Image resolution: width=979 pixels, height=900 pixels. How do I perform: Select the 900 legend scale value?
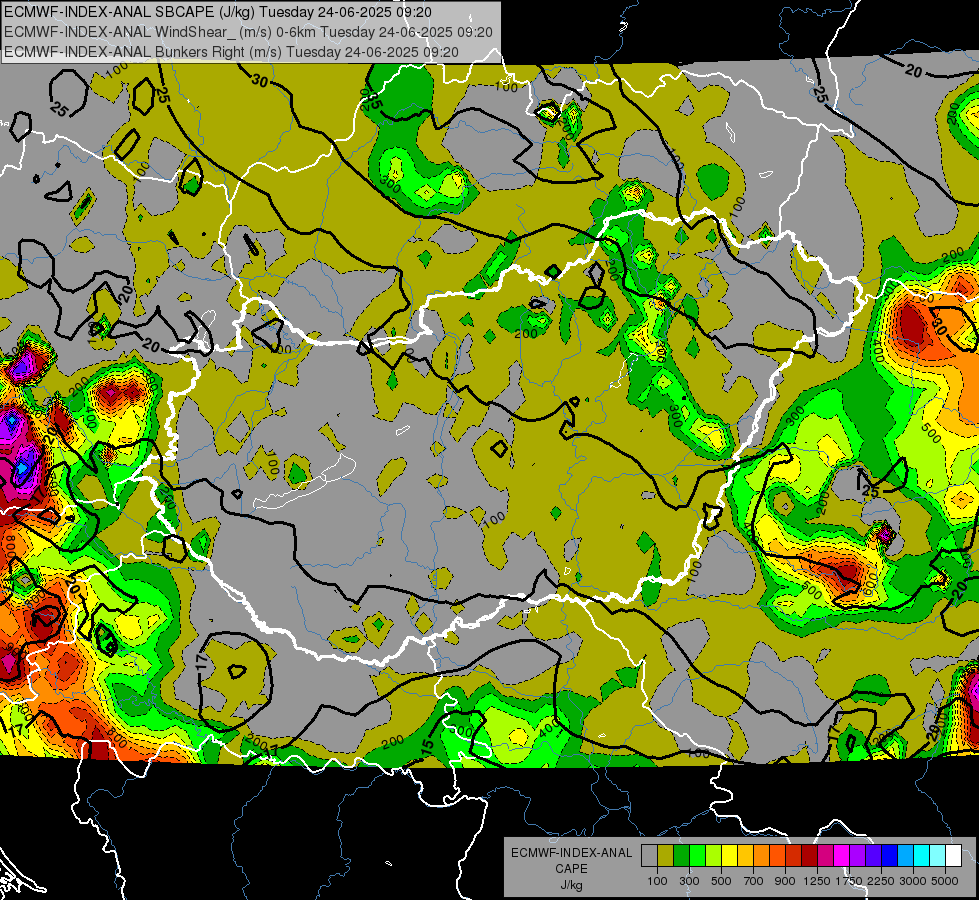coord(785,881)
